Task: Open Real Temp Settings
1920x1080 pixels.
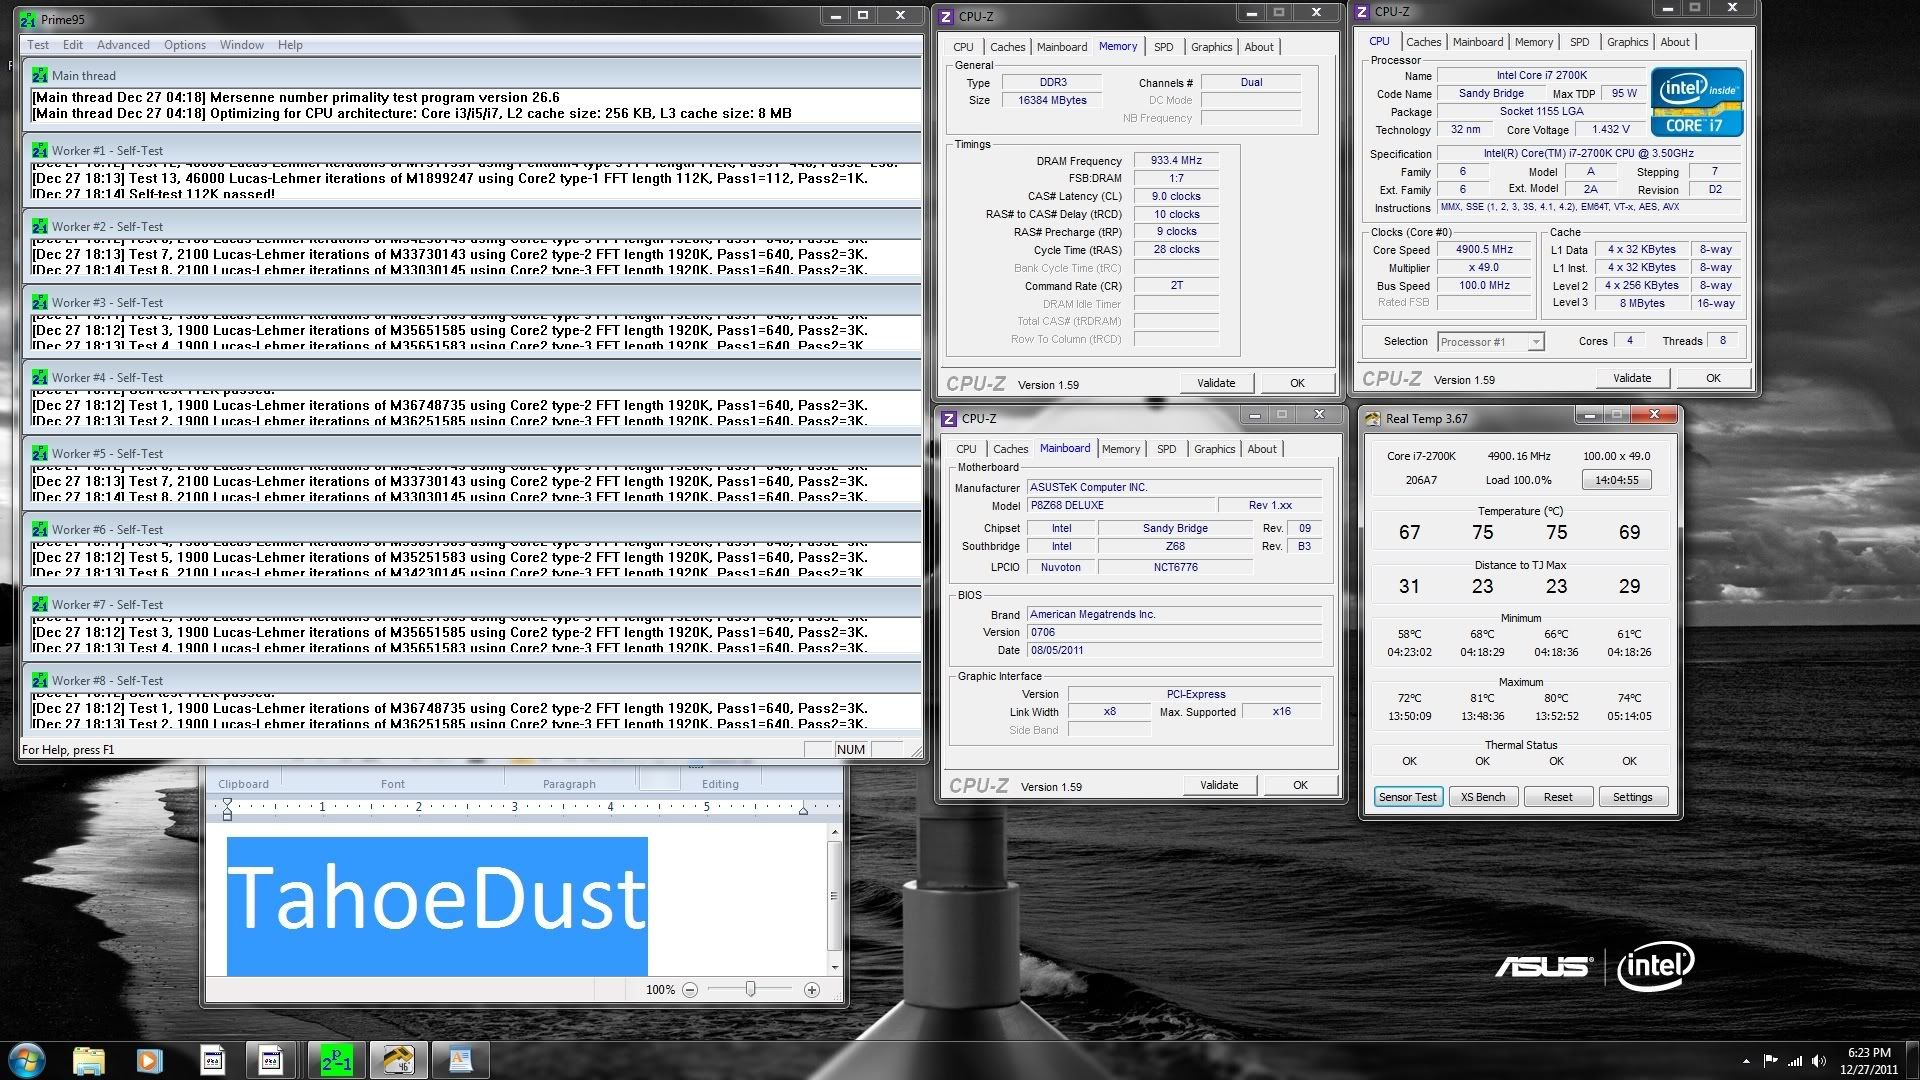Action: (1632, 797)
